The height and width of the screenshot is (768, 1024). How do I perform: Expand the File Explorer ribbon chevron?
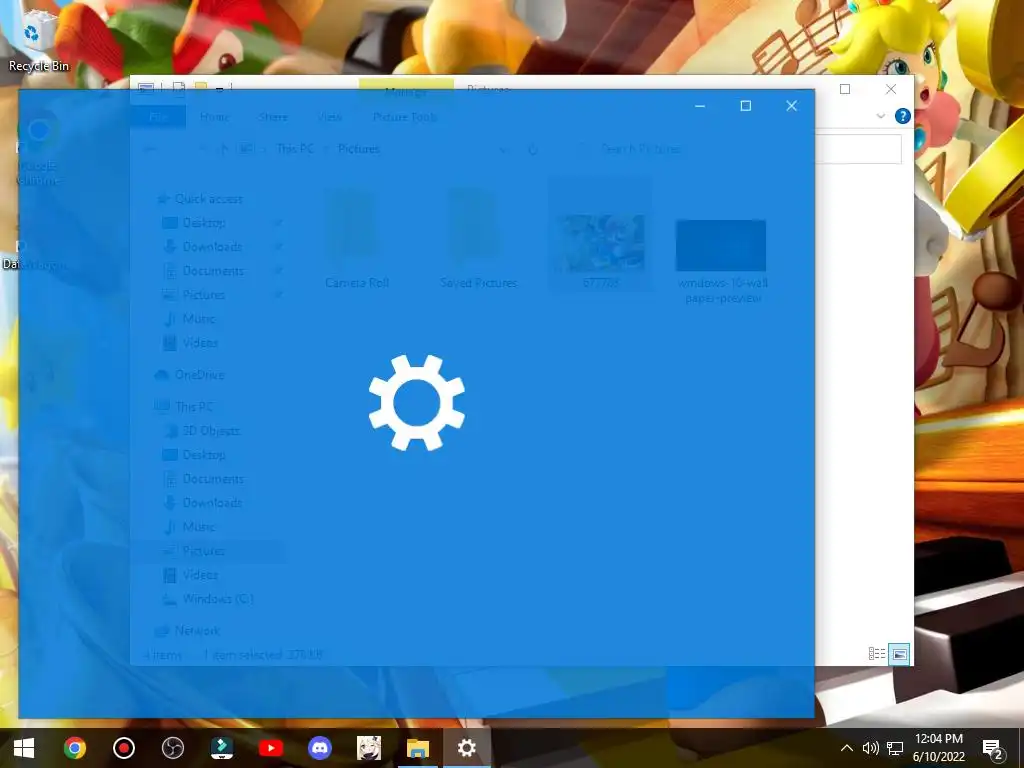tap(880, 116)
